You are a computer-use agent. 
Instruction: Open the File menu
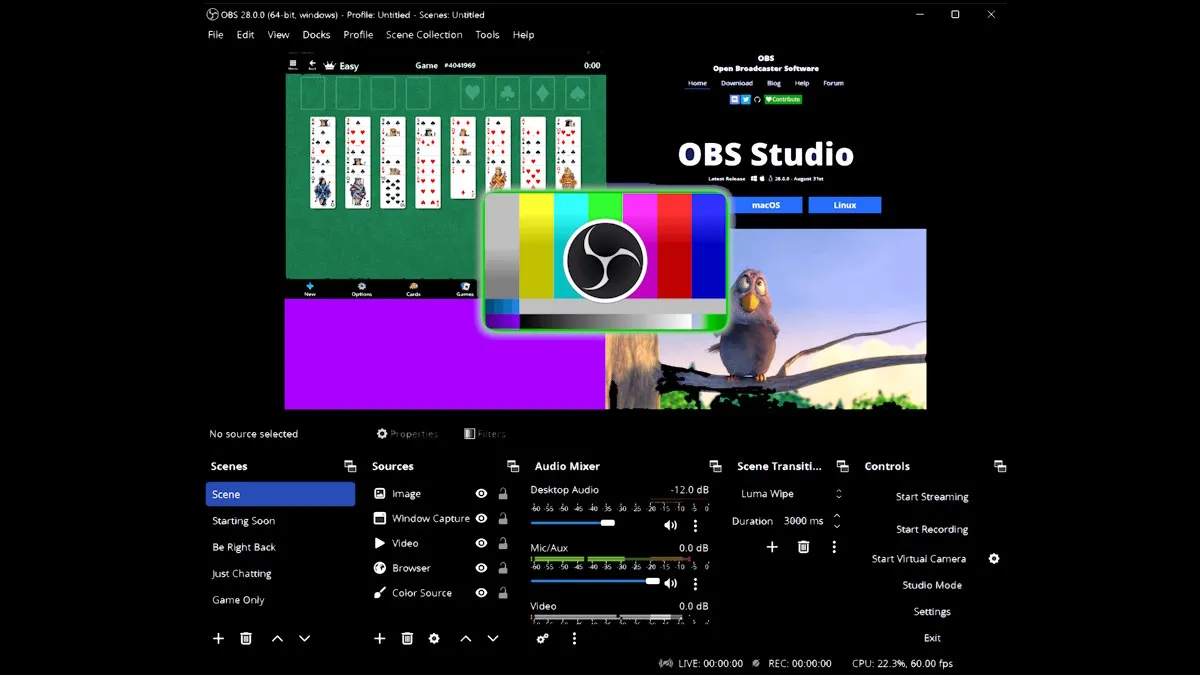tap(215, 35)
